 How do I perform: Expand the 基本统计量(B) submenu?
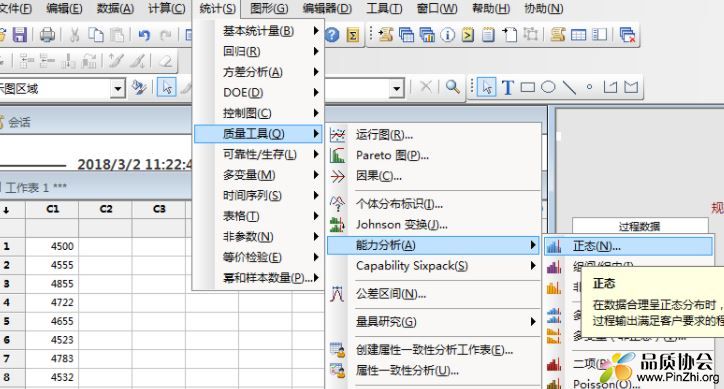pos(259,31)
